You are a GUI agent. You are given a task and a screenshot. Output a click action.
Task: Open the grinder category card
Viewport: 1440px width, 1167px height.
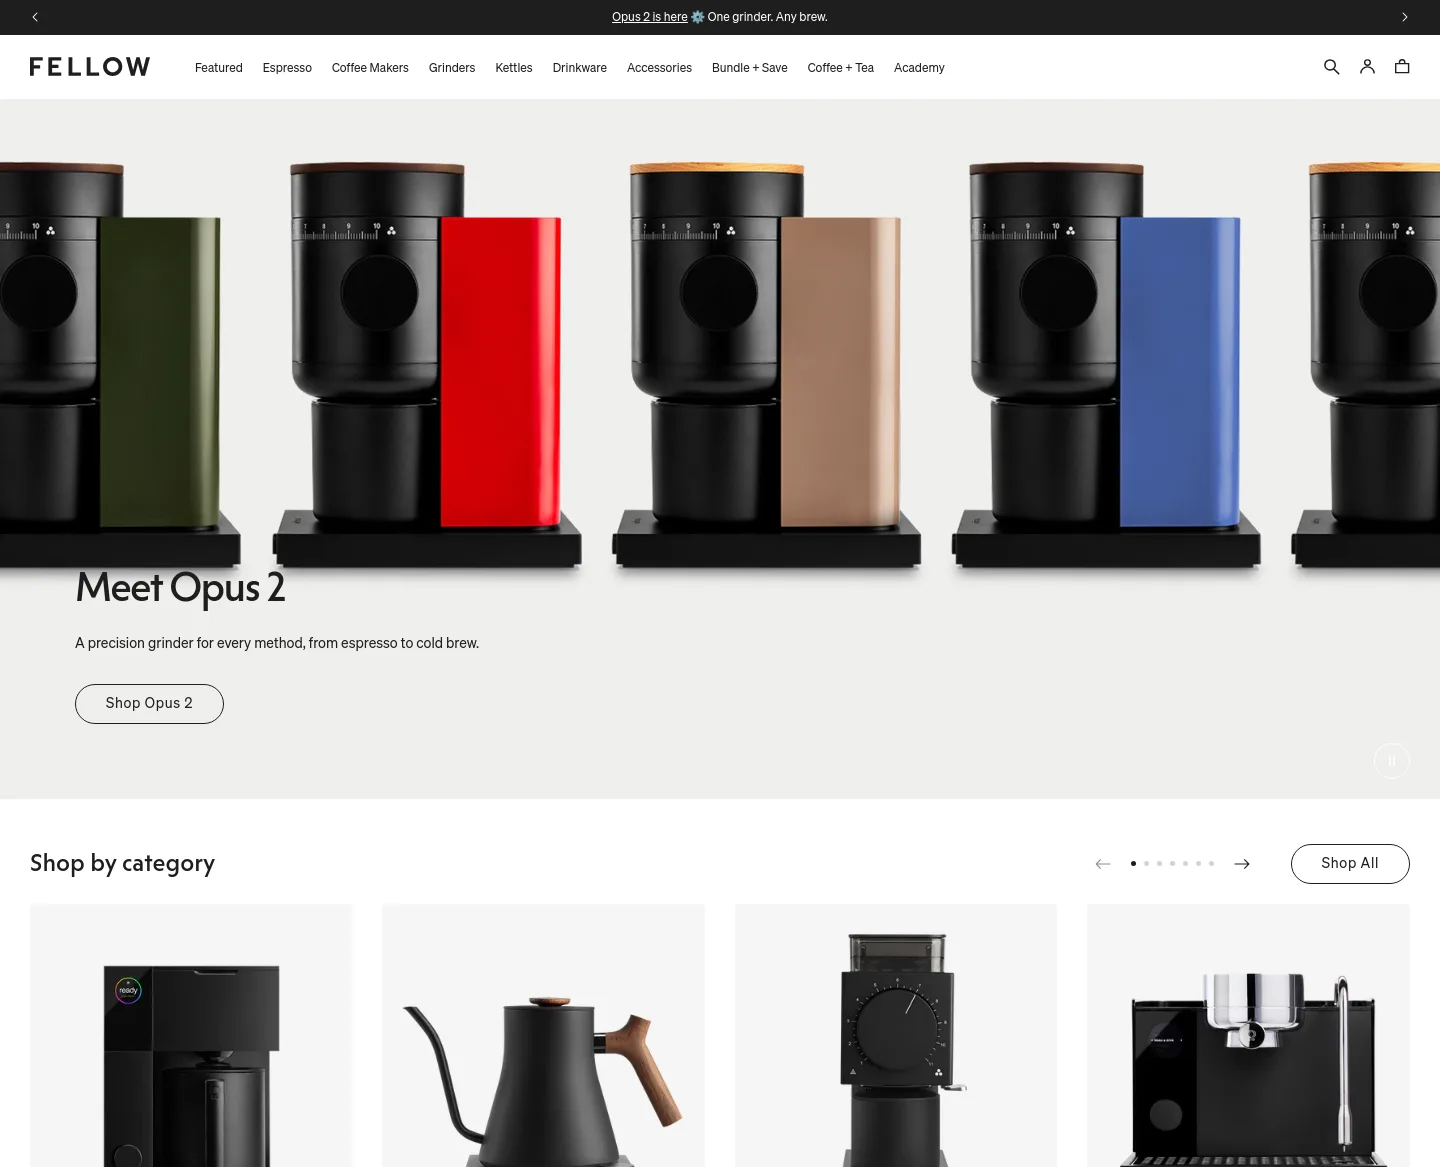896,1035
